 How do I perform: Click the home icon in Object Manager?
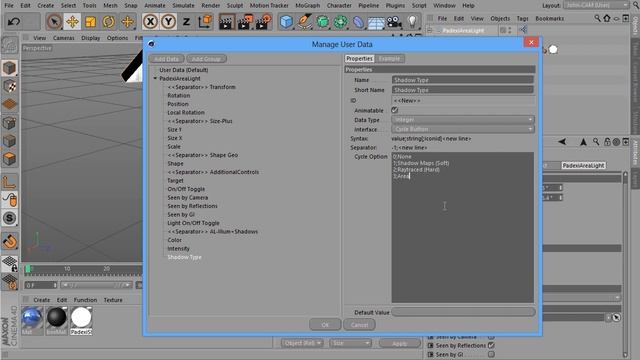(x=607, y=18)
